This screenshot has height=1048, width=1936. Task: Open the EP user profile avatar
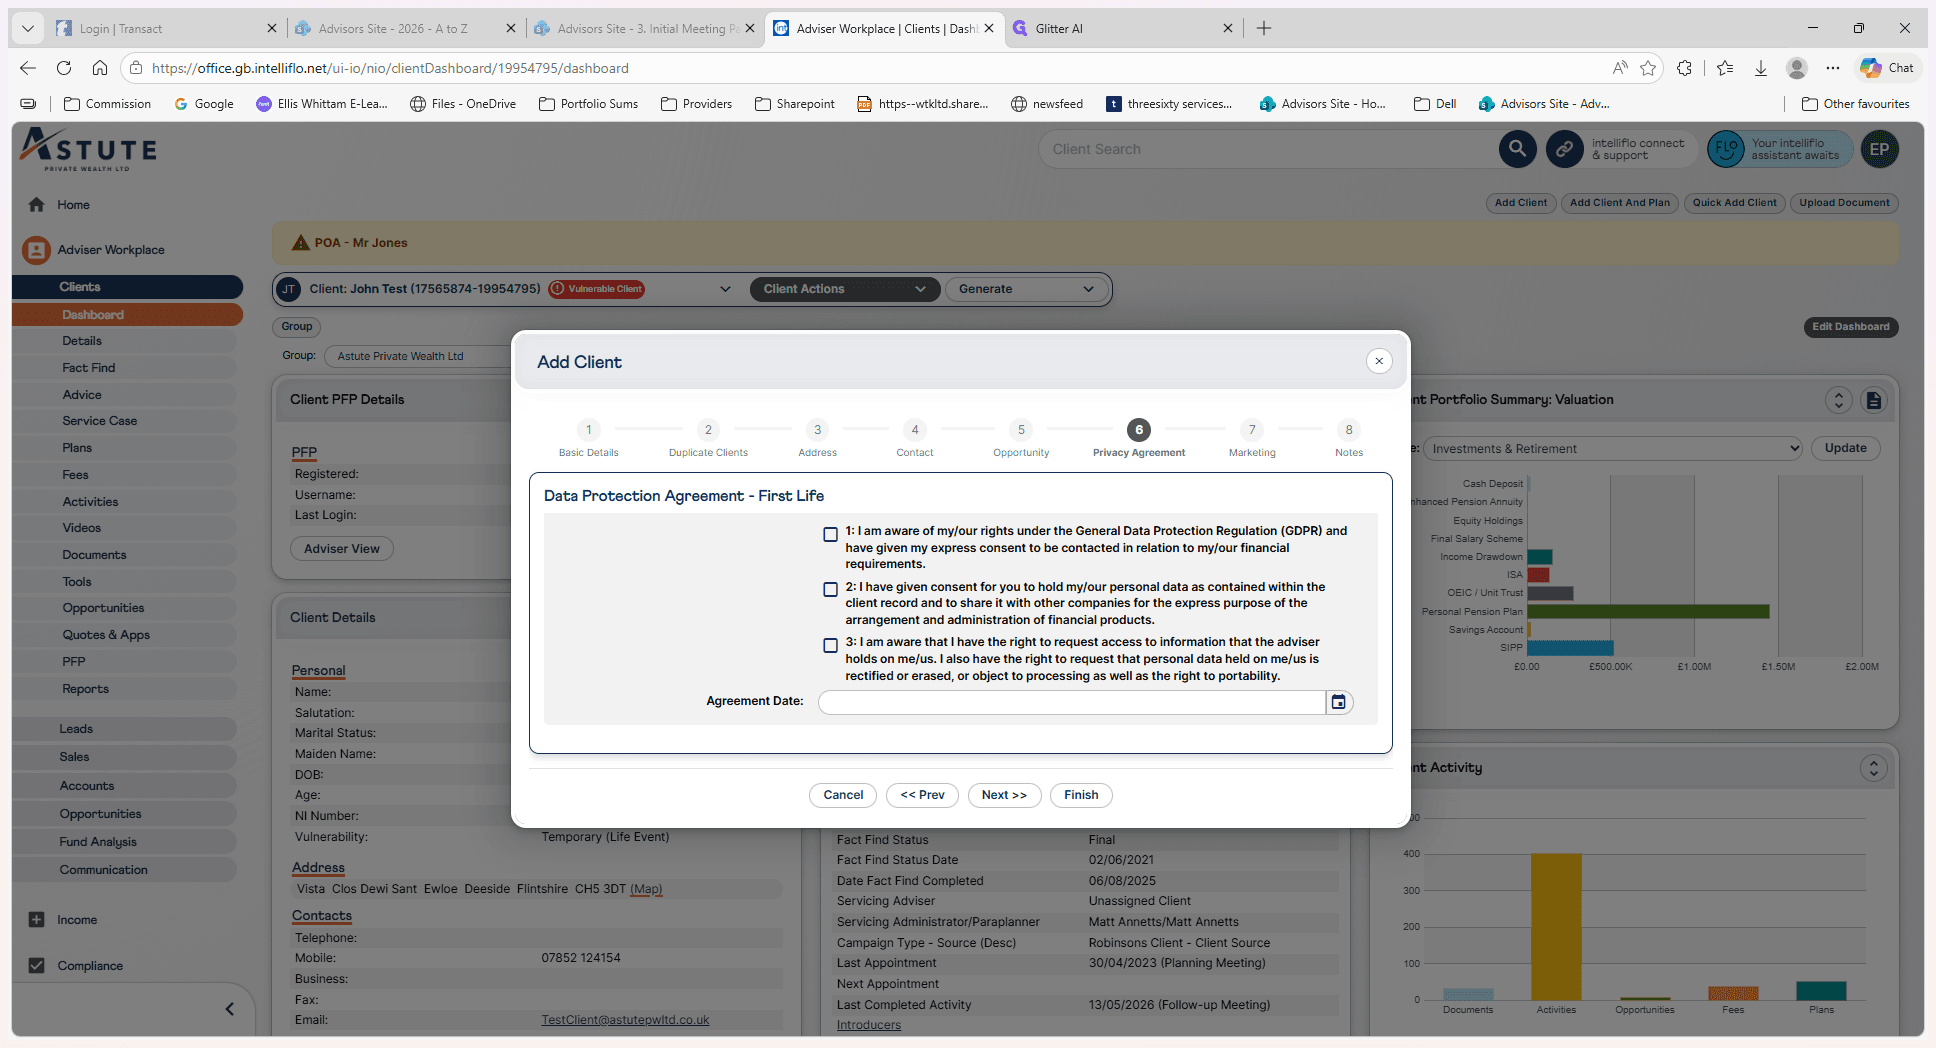click(1879, 149)
